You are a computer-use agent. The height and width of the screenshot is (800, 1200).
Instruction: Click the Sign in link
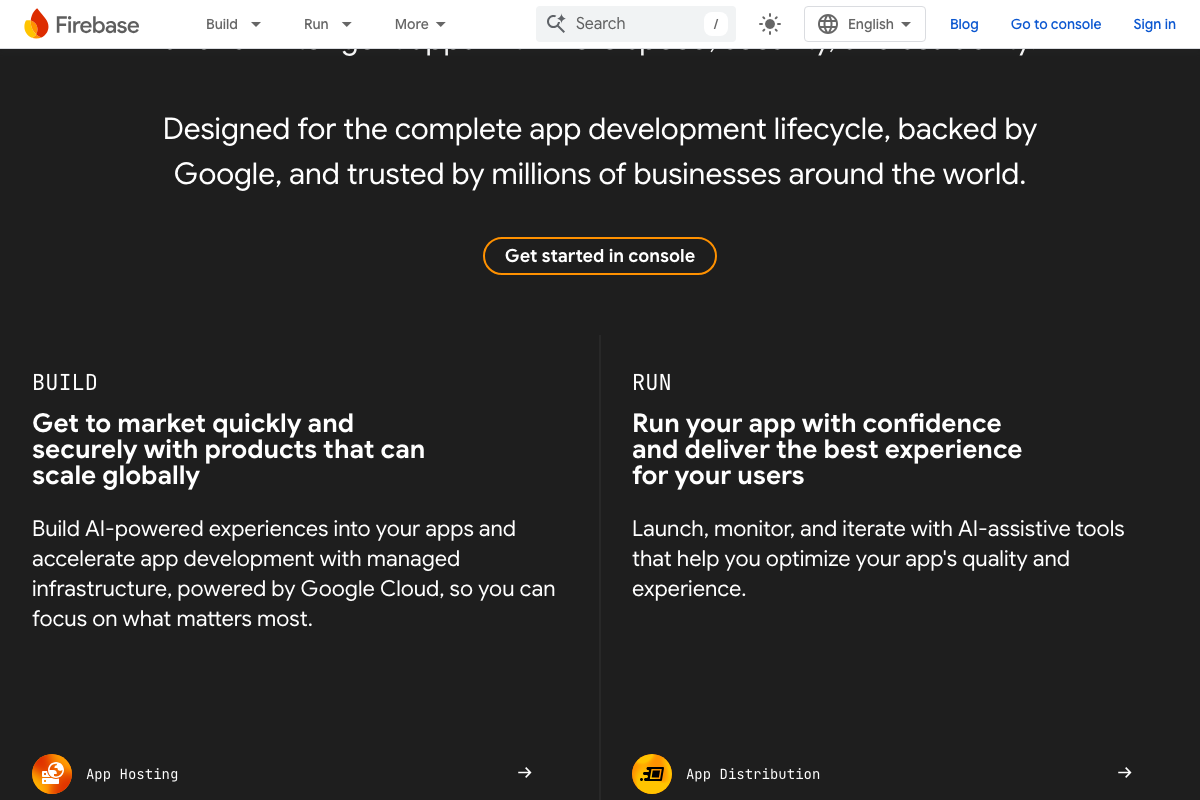[1154, 24]
